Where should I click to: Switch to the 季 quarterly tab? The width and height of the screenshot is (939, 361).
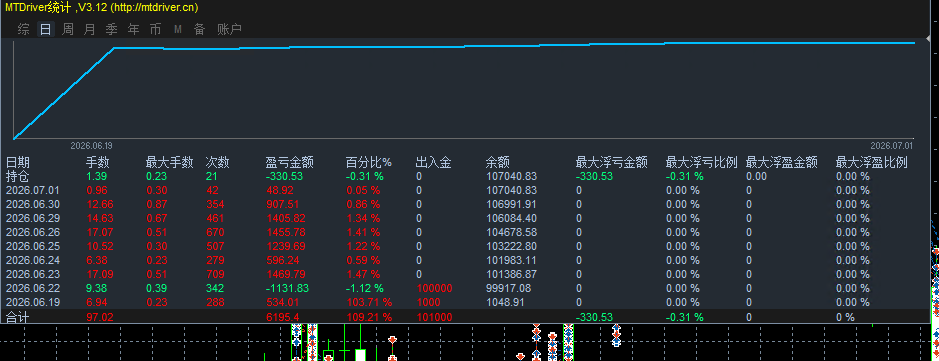pos(111,29)
